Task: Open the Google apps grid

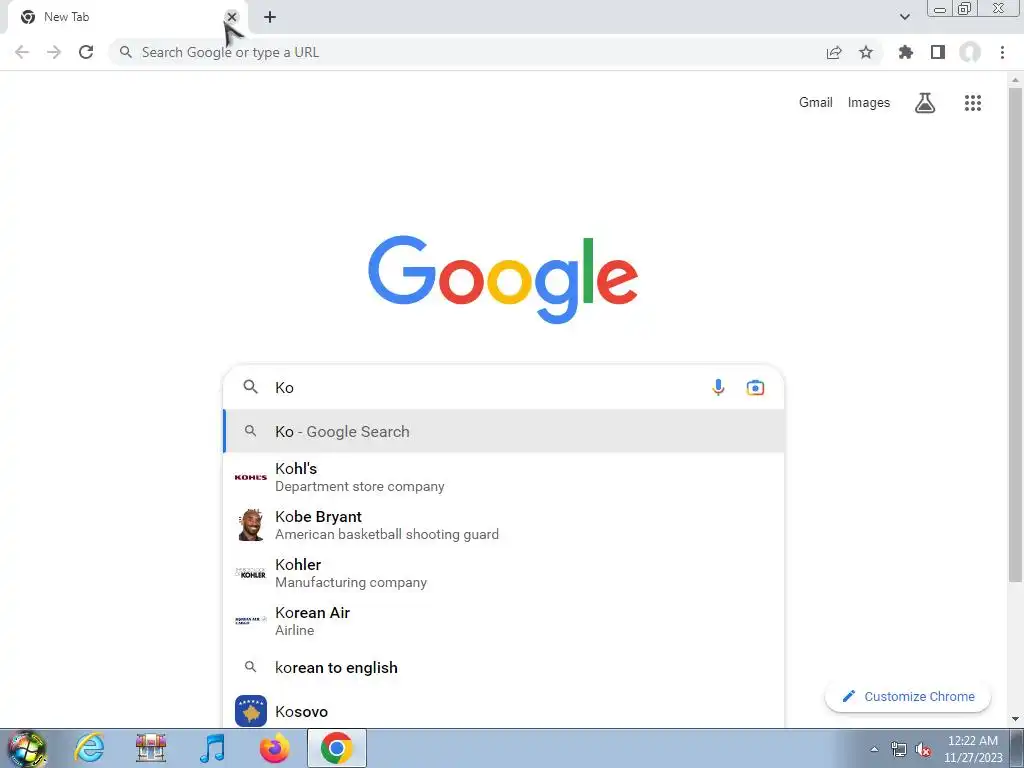Action: pyautogui.click(x=973, y=103)
